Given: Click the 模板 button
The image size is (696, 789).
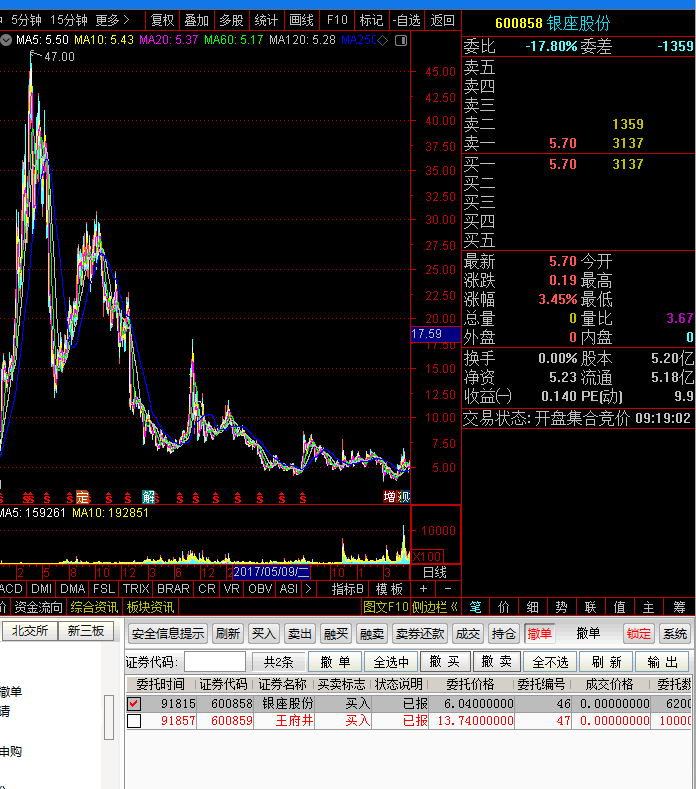Looking at the screenshot, I should tap(389, 589).
